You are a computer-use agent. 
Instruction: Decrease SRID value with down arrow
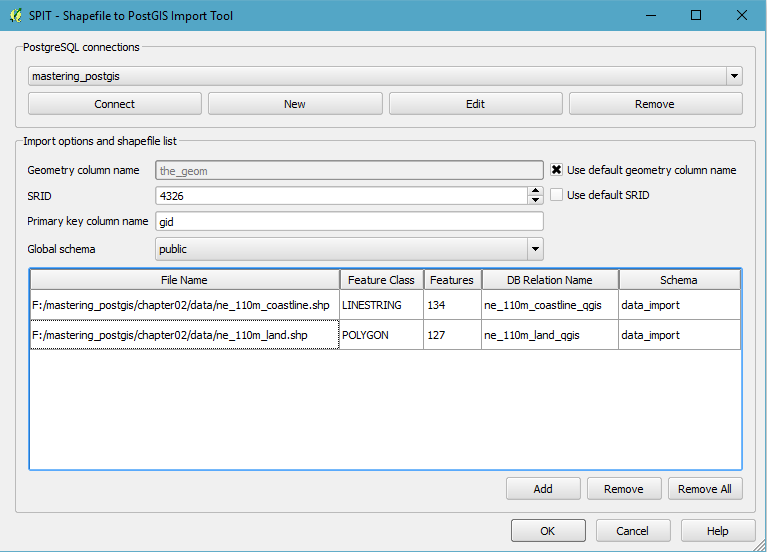click(x=536, y=200)
